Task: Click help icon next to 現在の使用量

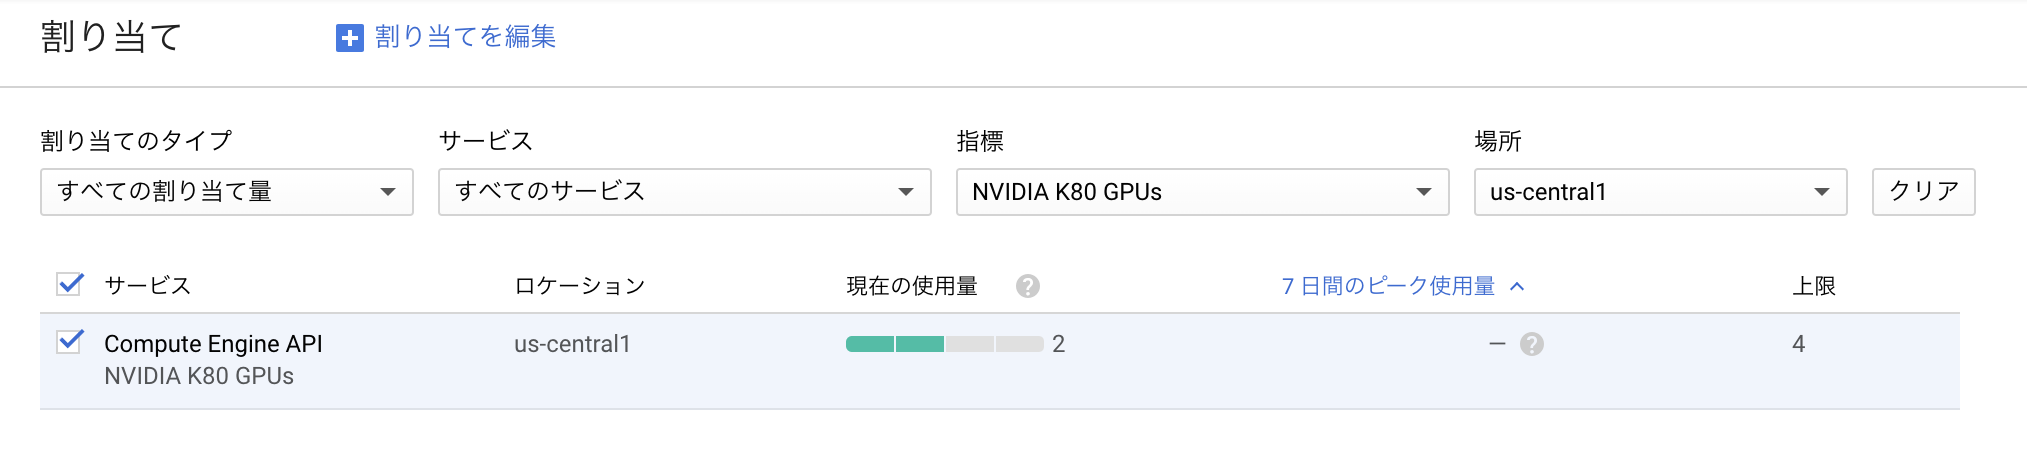Action: click(x=1027, y=287)
